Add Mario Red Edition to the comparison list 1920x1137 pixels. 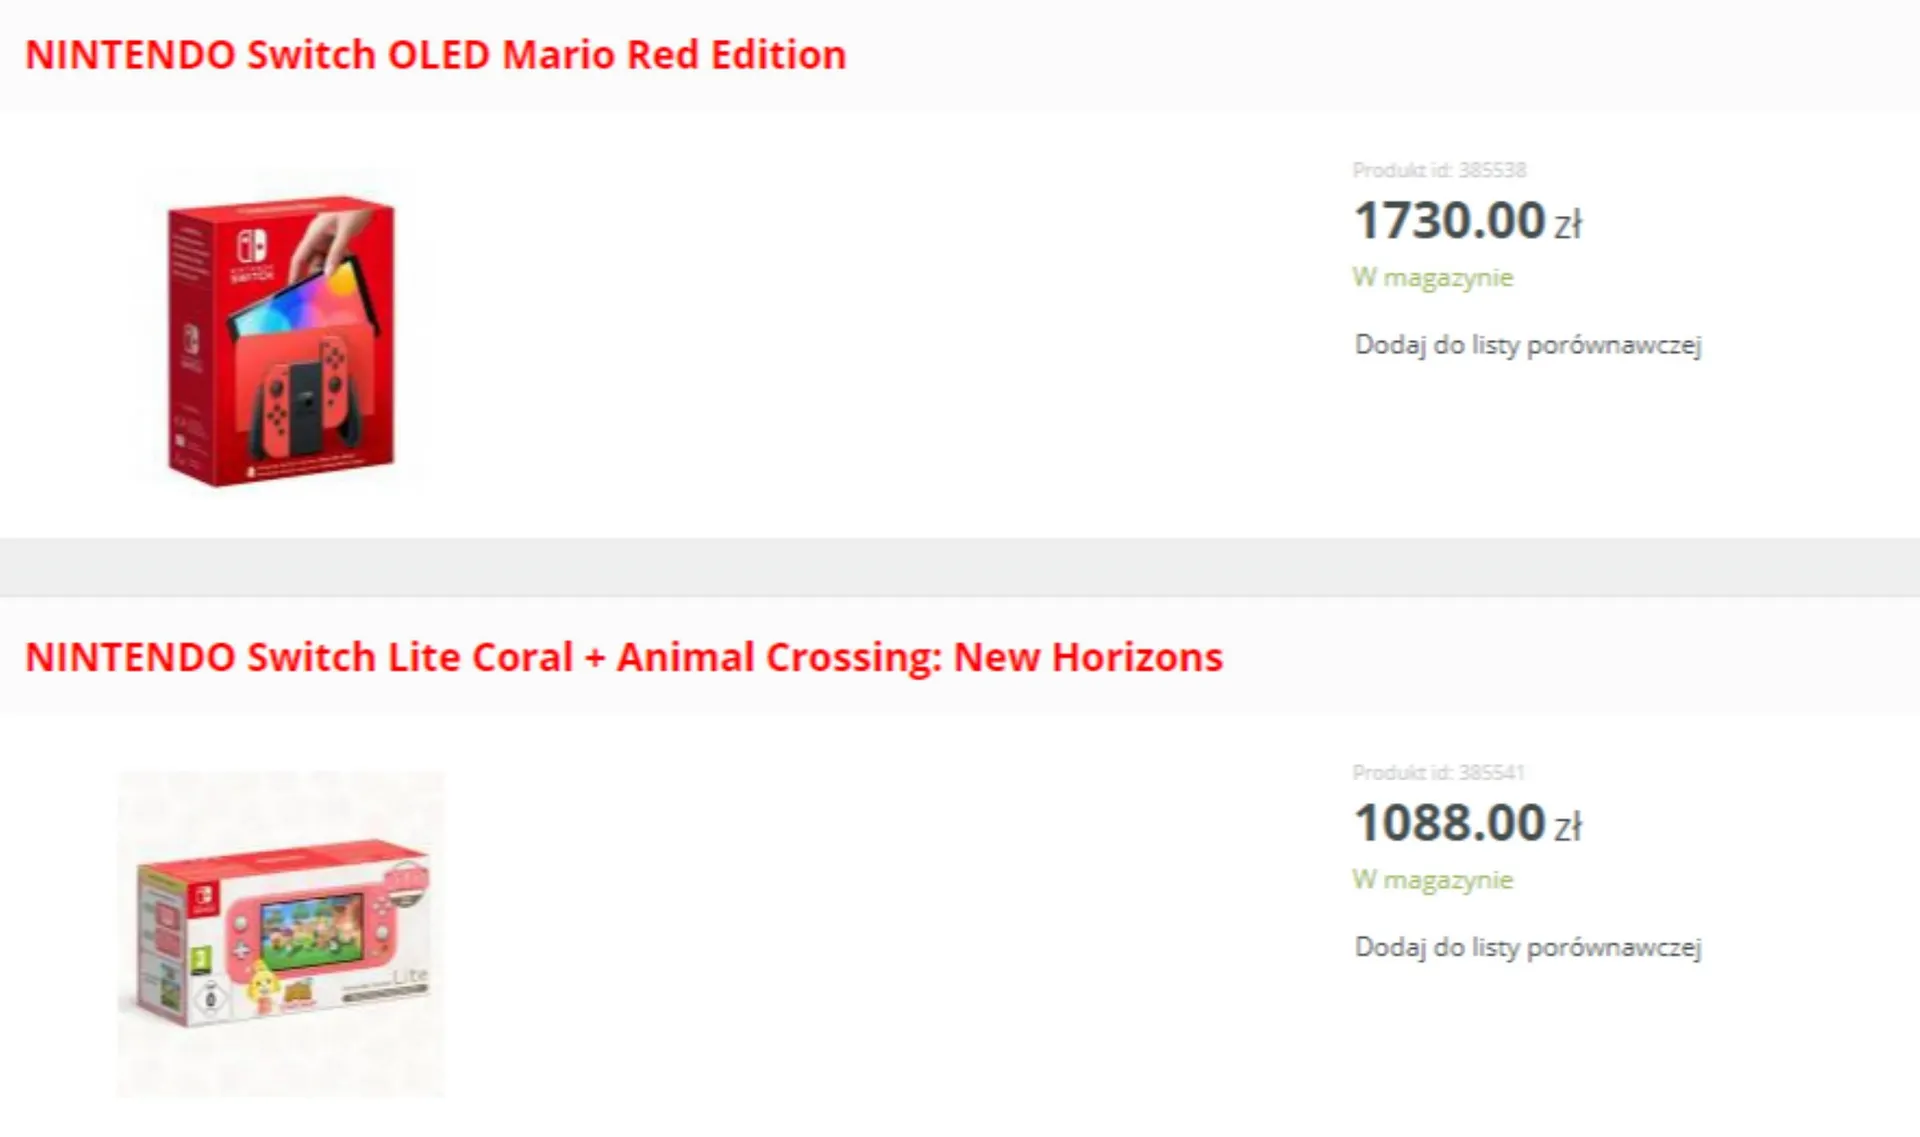pos(1527,345)
